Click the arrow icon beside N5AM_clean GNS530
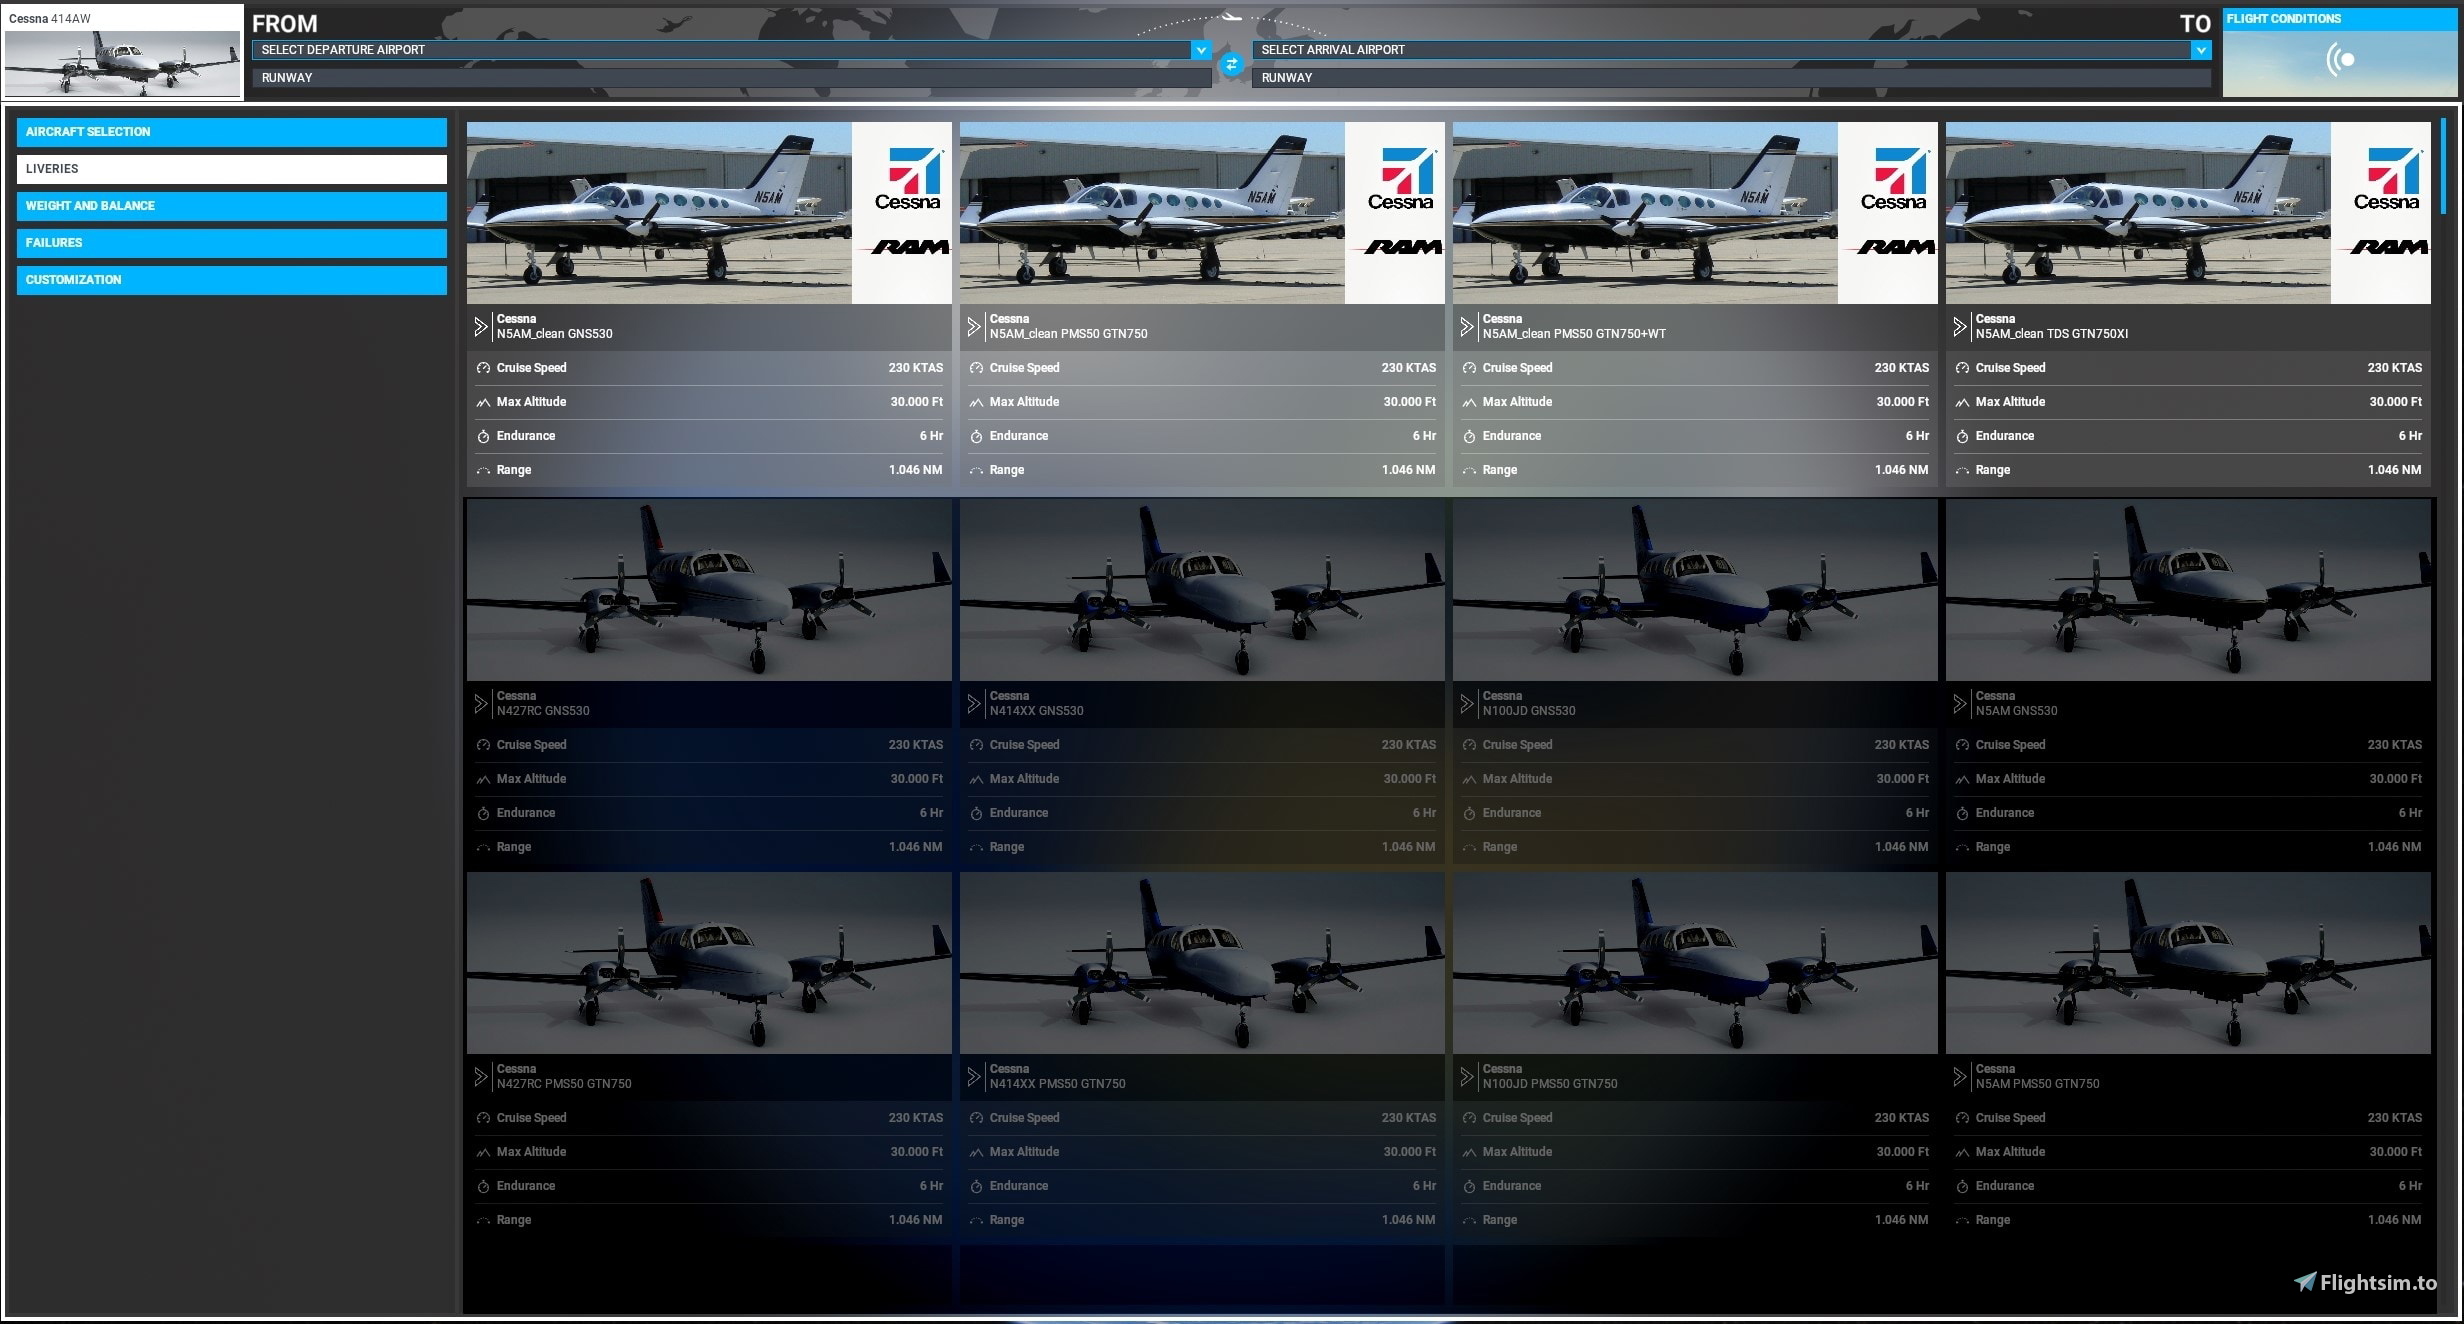The image size is (2464, 1324). [x=481, y=327]
